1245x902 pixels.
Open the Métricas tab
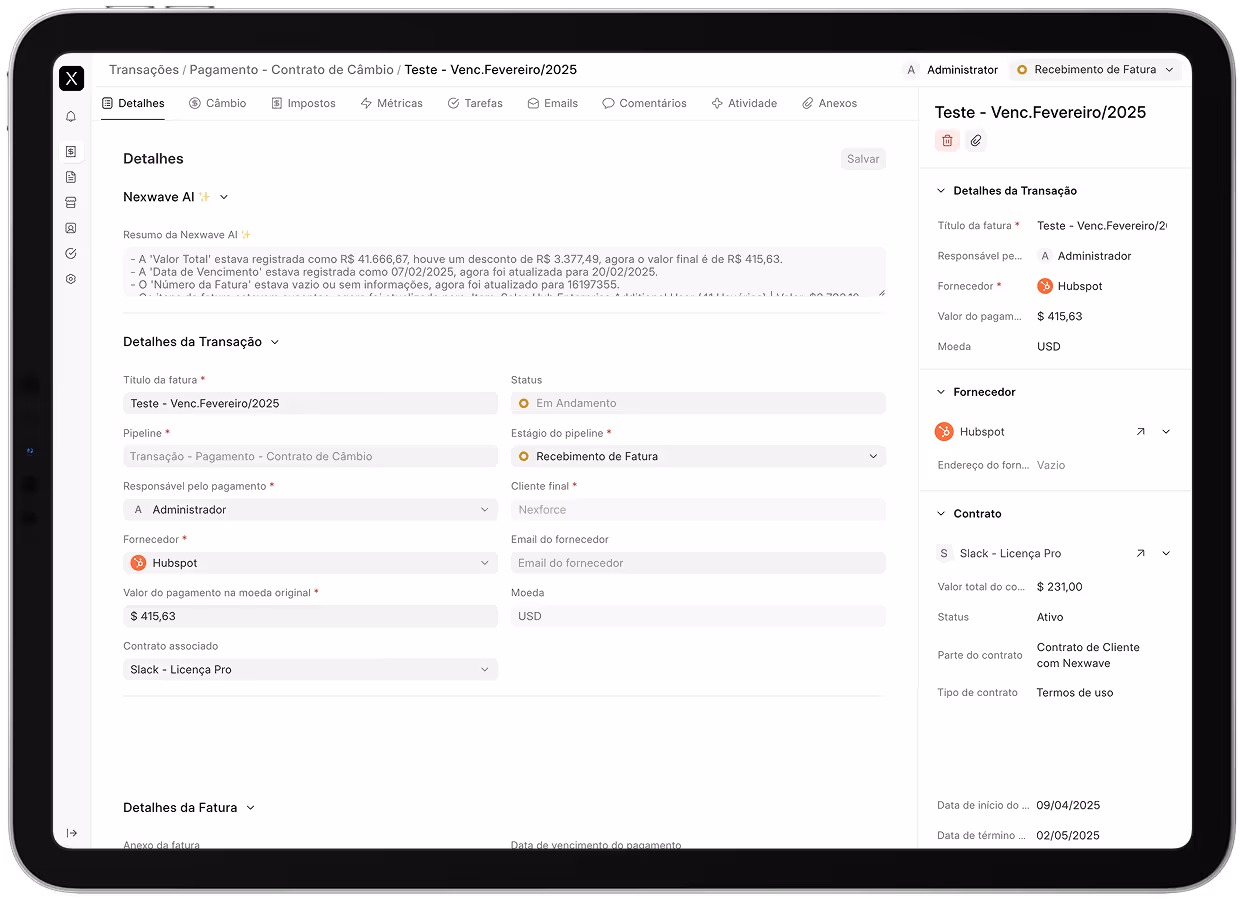click(391, 103)
